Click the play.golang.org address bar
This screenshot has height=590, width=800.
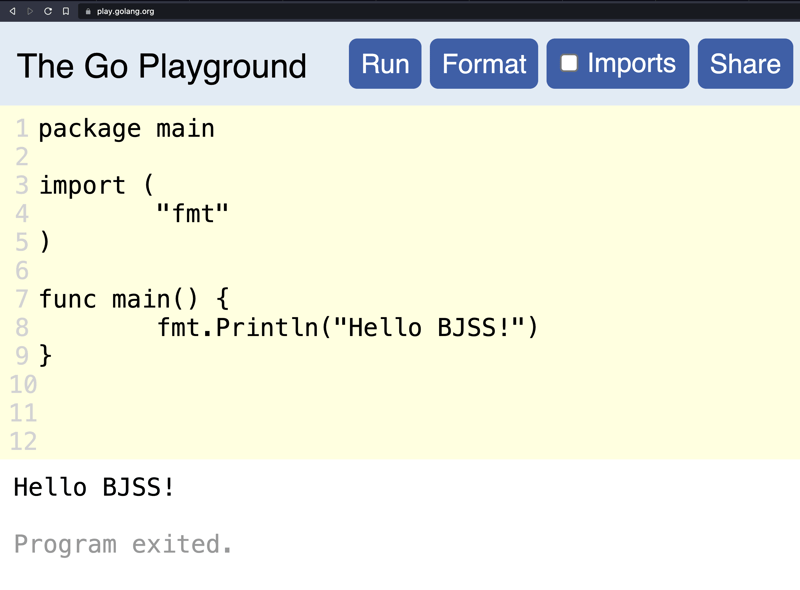pos(126,11)
